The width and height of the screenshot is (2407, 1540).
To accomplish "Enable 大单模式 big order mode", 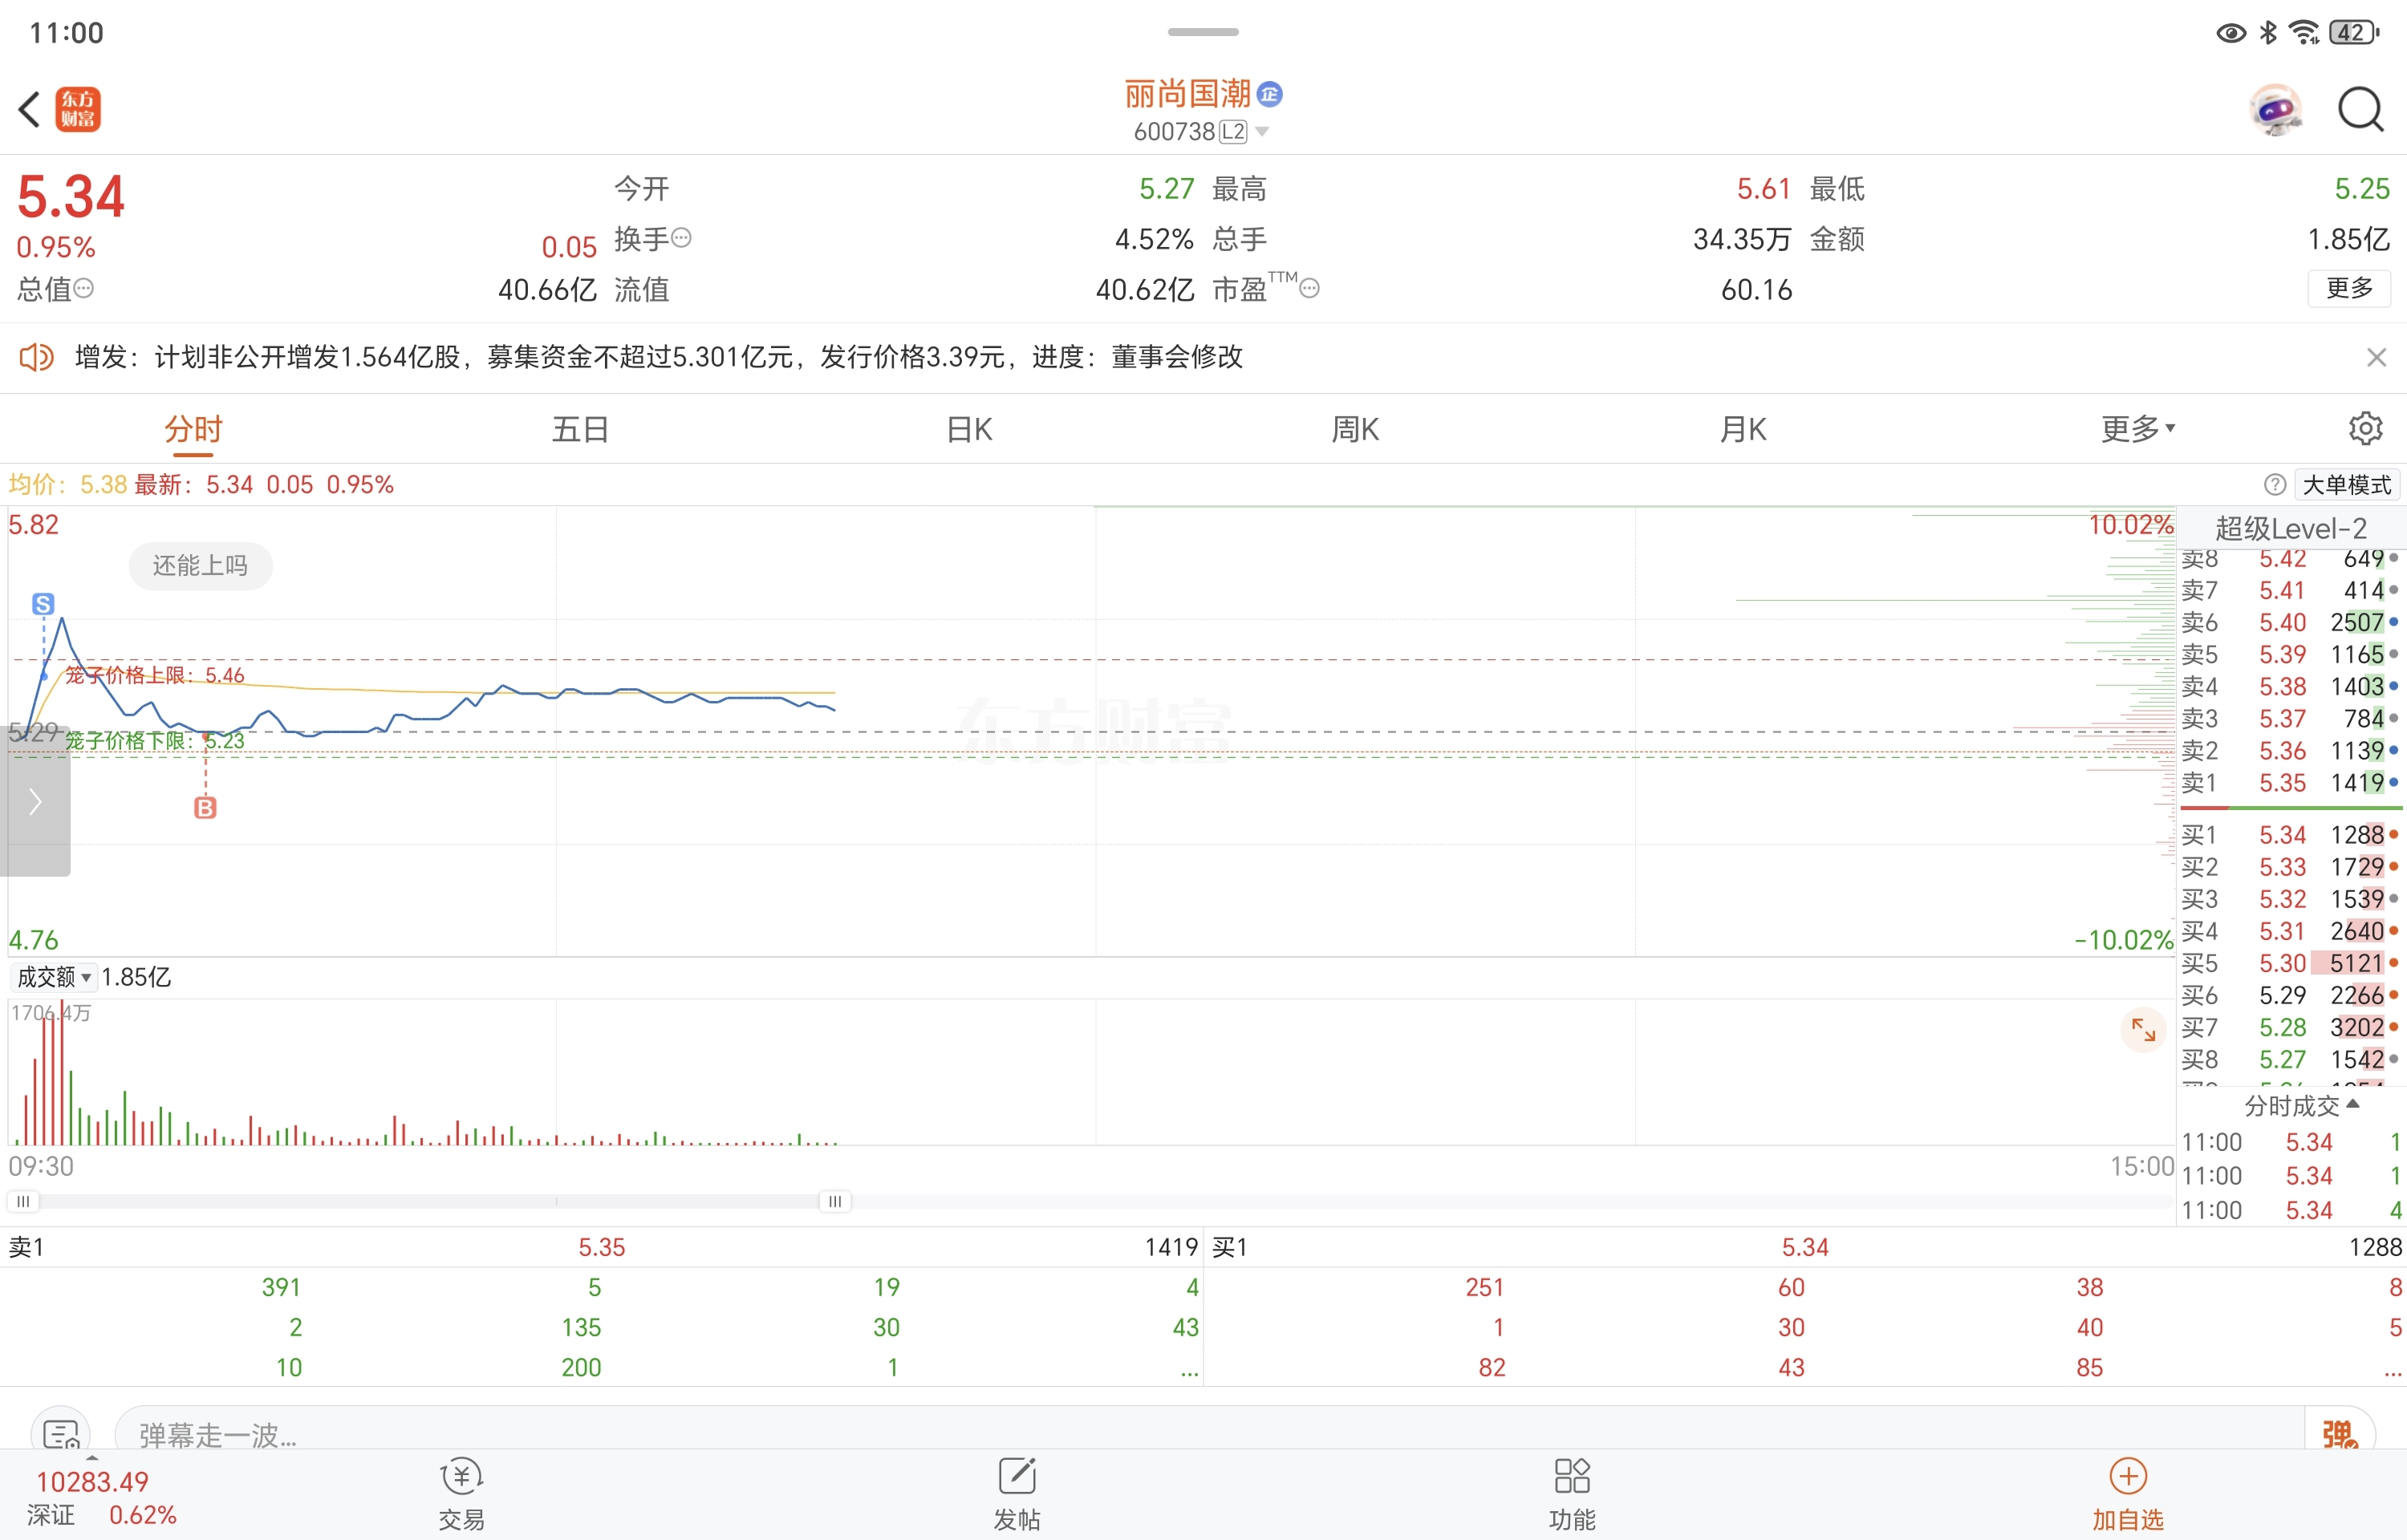I will 2346,485.
